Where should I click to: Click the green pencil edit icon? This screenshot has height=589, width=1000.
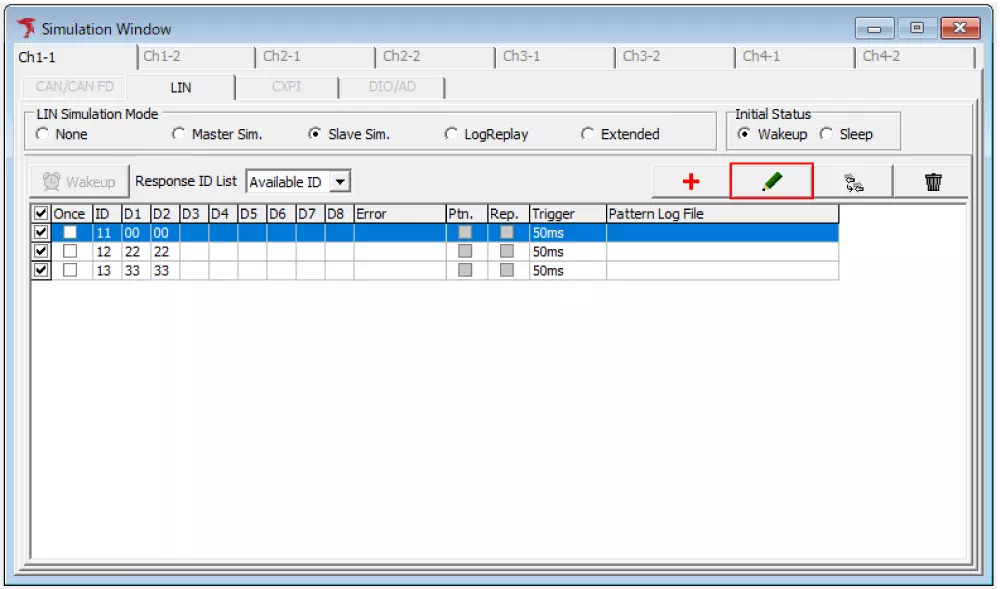(x=771, y=181)
